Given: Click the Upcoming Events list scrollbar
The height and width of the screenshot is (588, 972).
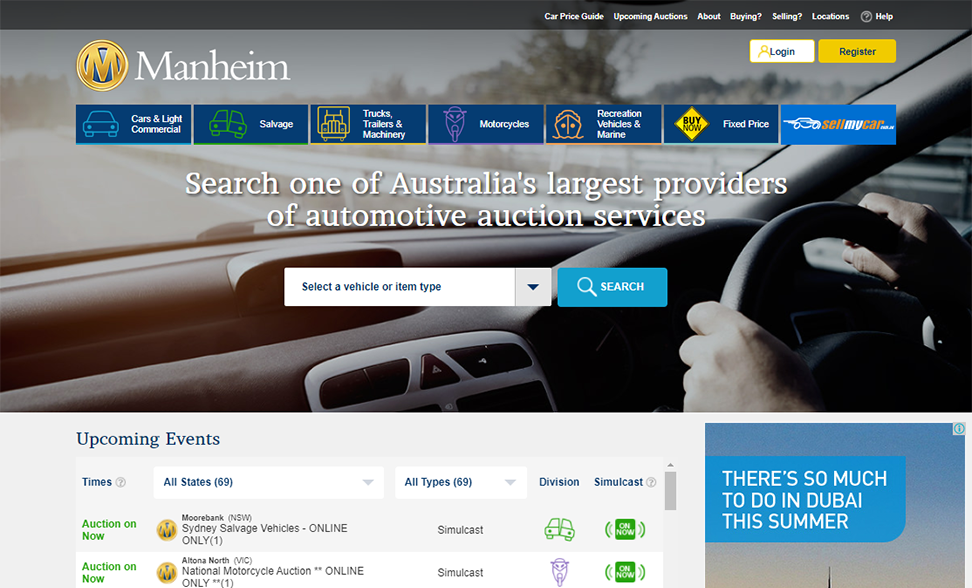Looking at the screenshot, I should (670, 490).
